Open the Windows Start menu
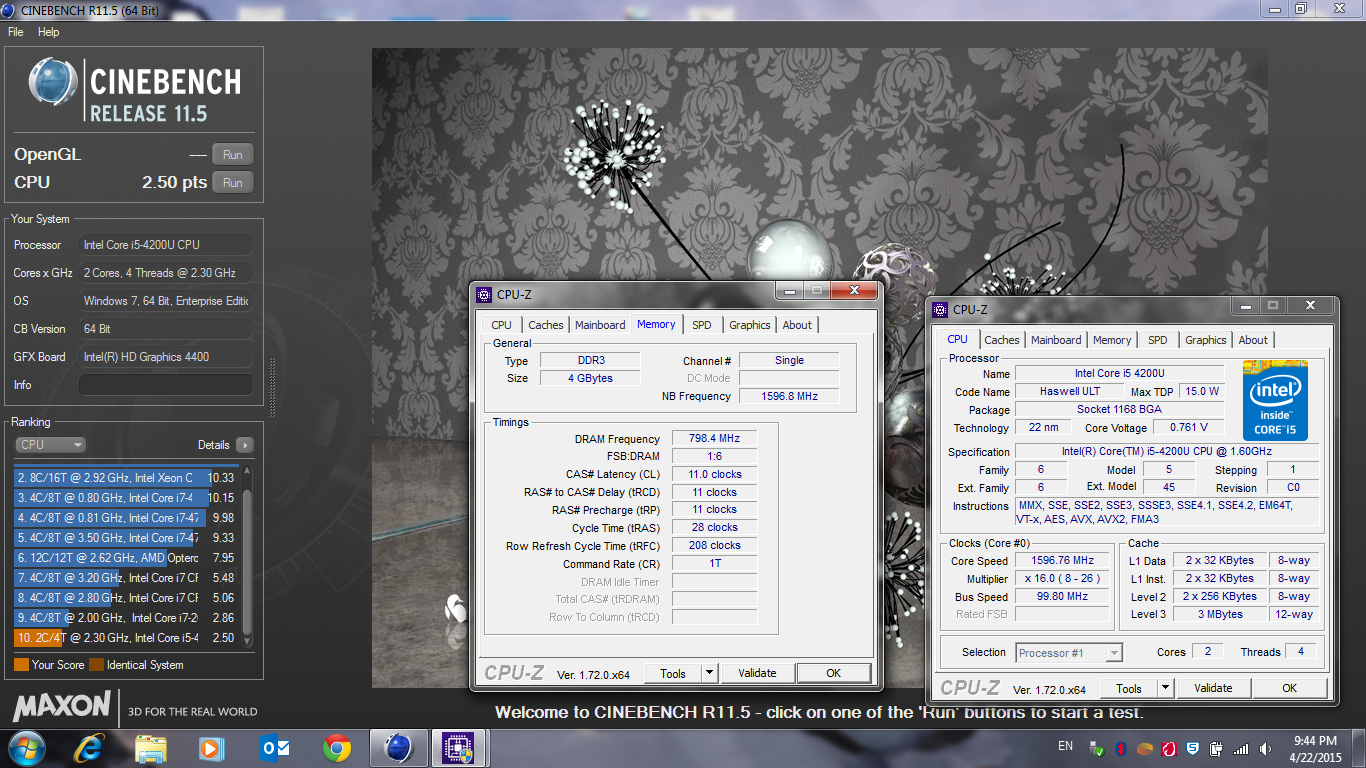This screenshot has width=1366, height=768. pos(25,748)
